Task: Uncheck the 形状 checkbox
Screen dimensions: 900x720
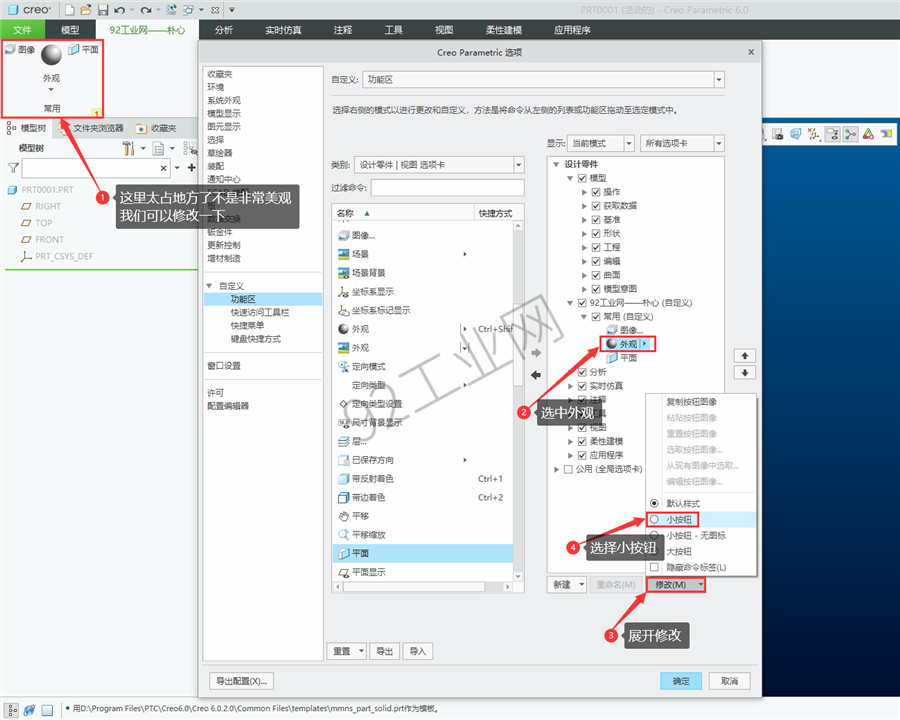Action: (596, 233)
